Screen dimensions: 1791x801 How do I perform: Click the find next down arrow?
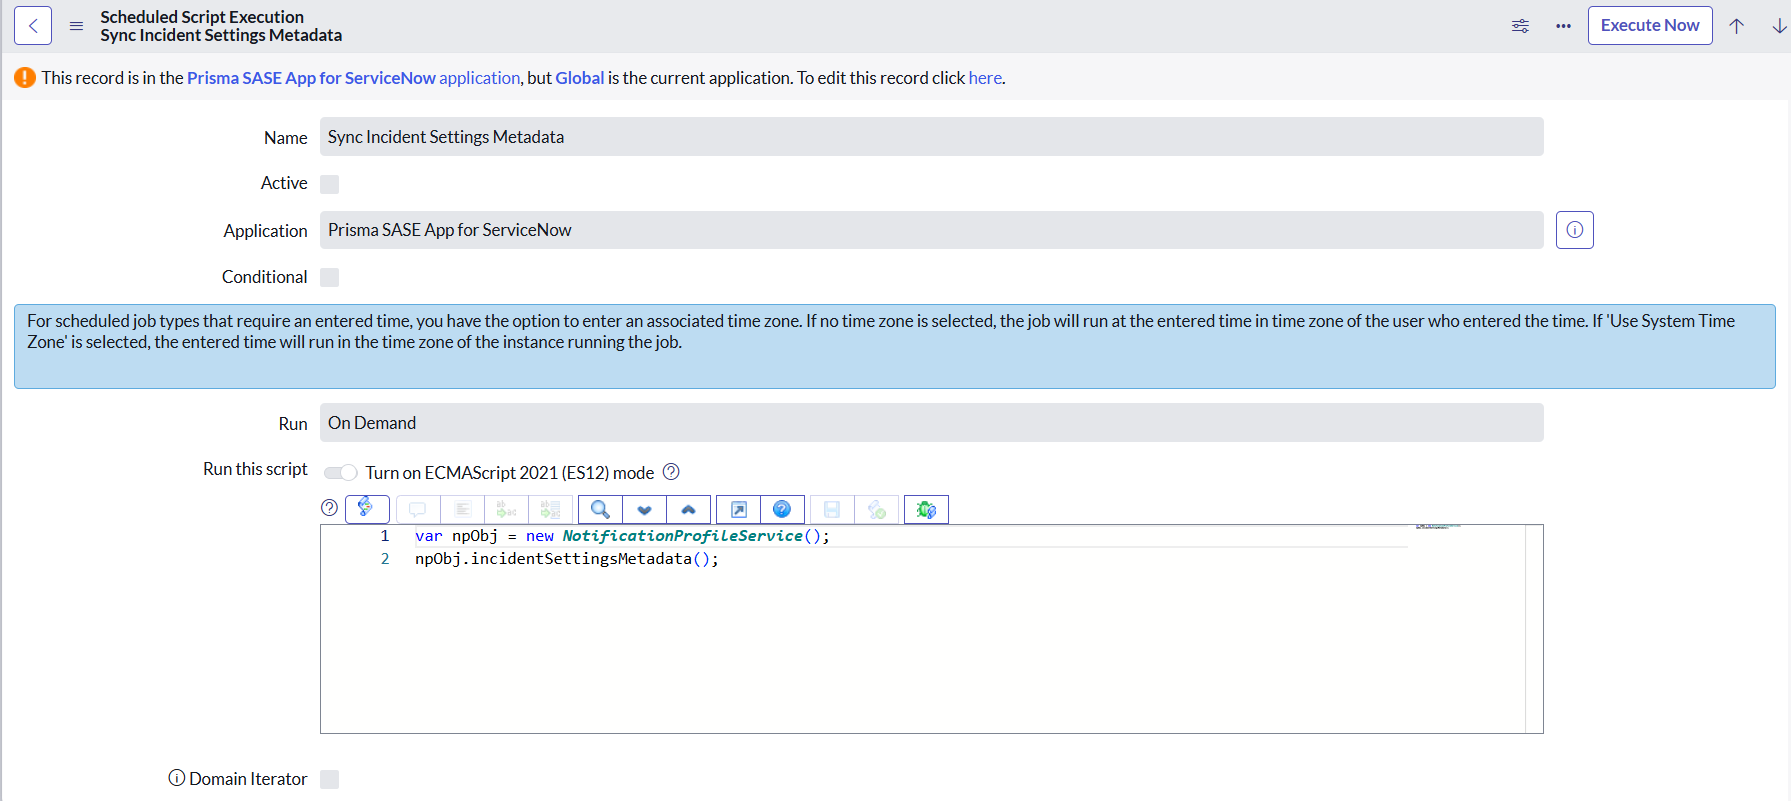[x=644, y=510]
